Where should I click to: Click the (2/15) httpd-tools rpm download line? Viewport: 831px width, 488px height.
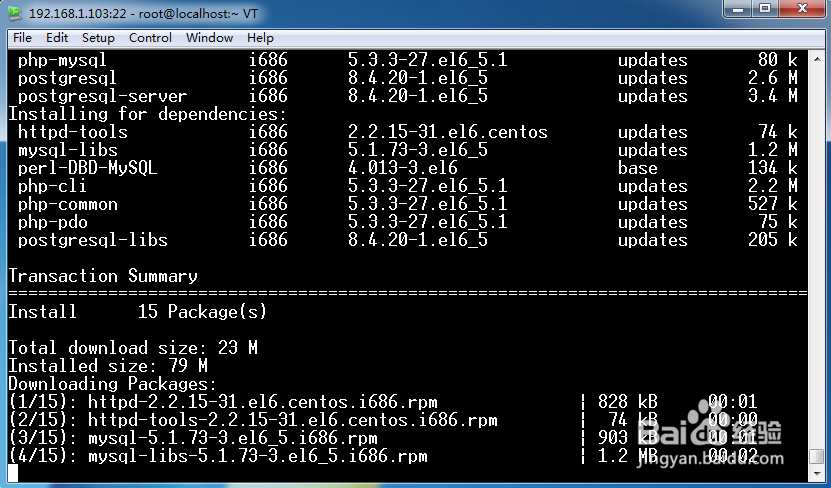pyautogui.click(x=383, y=420)
